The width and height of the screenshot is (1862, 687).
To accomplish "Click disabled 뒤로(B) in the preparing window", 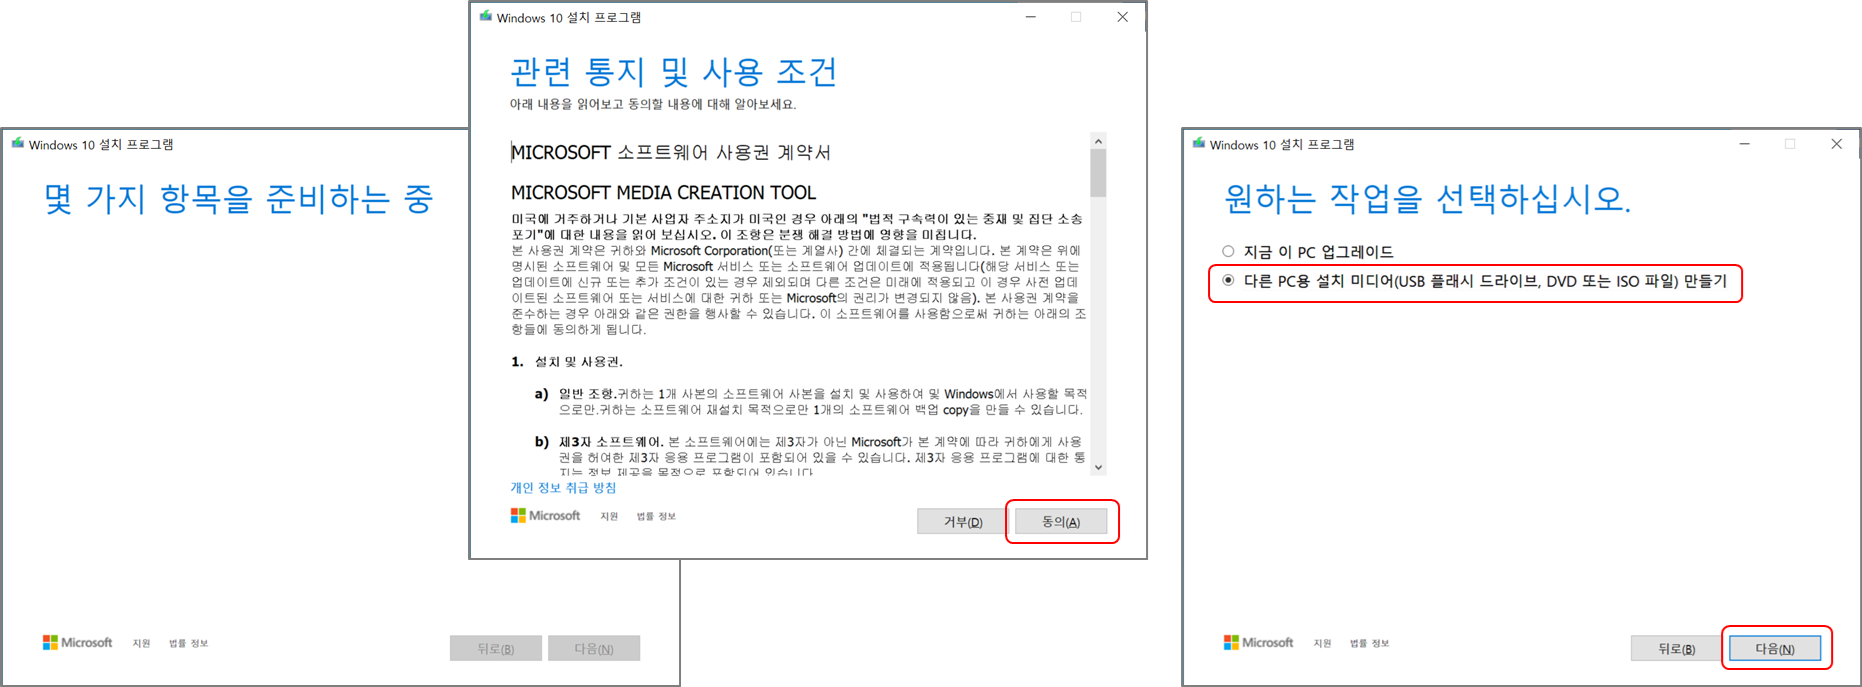I will point(496,648).
